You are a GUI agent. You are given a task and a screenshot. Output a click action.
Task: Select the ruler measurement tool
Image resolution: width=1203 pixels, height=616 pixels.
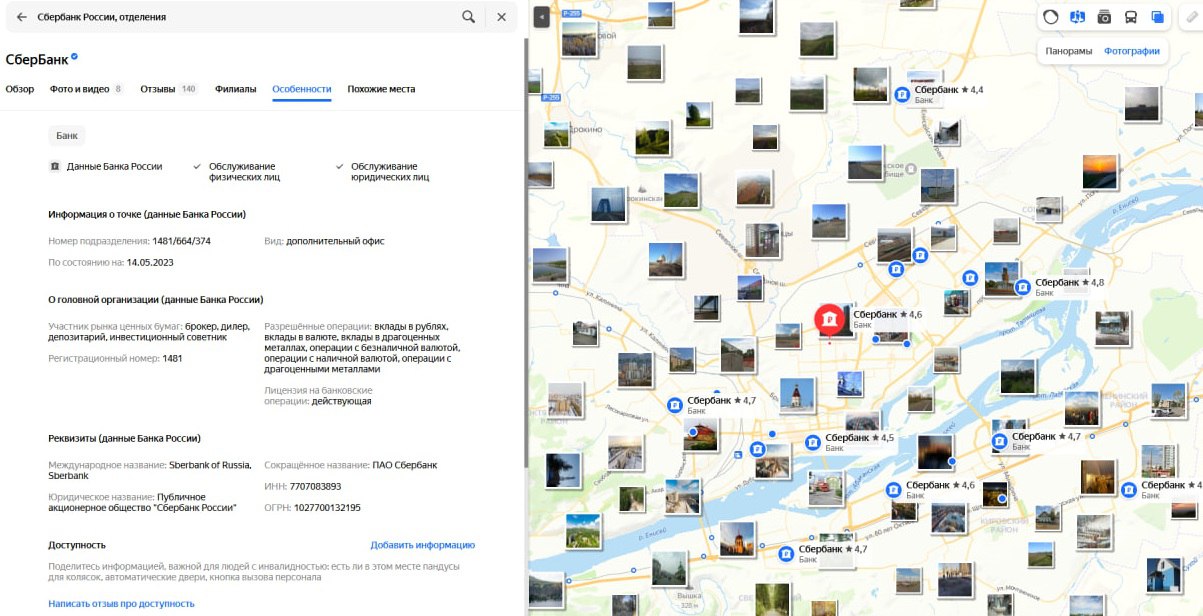coord(1190,17)
